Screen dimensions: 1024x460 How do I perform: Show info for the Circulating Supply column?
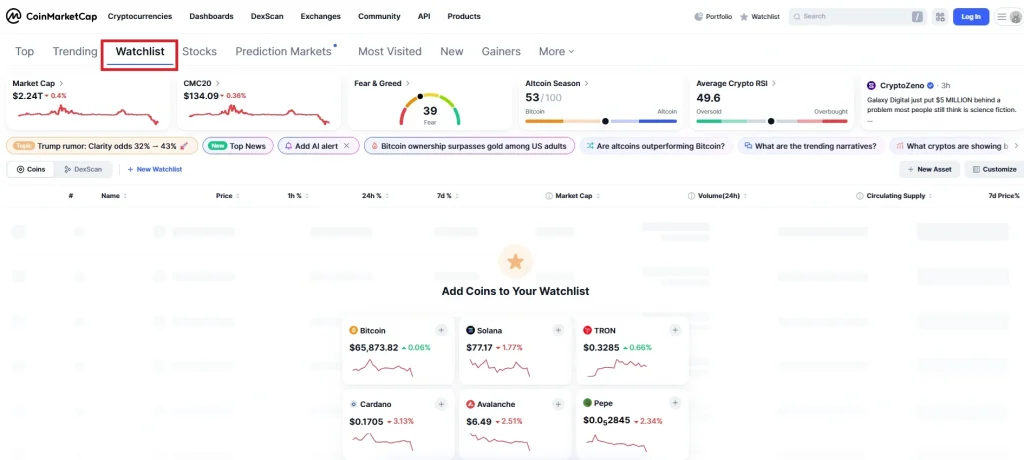[859, 196]
